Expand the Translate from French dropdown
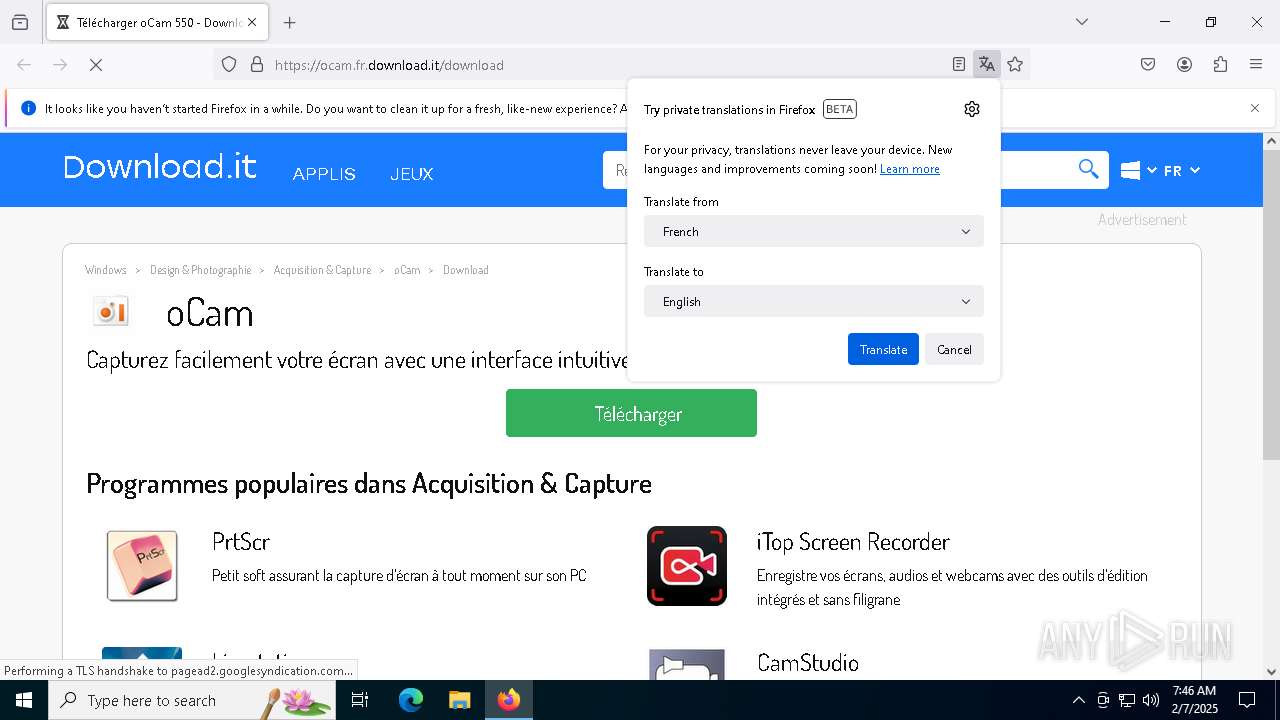 pos(814,231)
